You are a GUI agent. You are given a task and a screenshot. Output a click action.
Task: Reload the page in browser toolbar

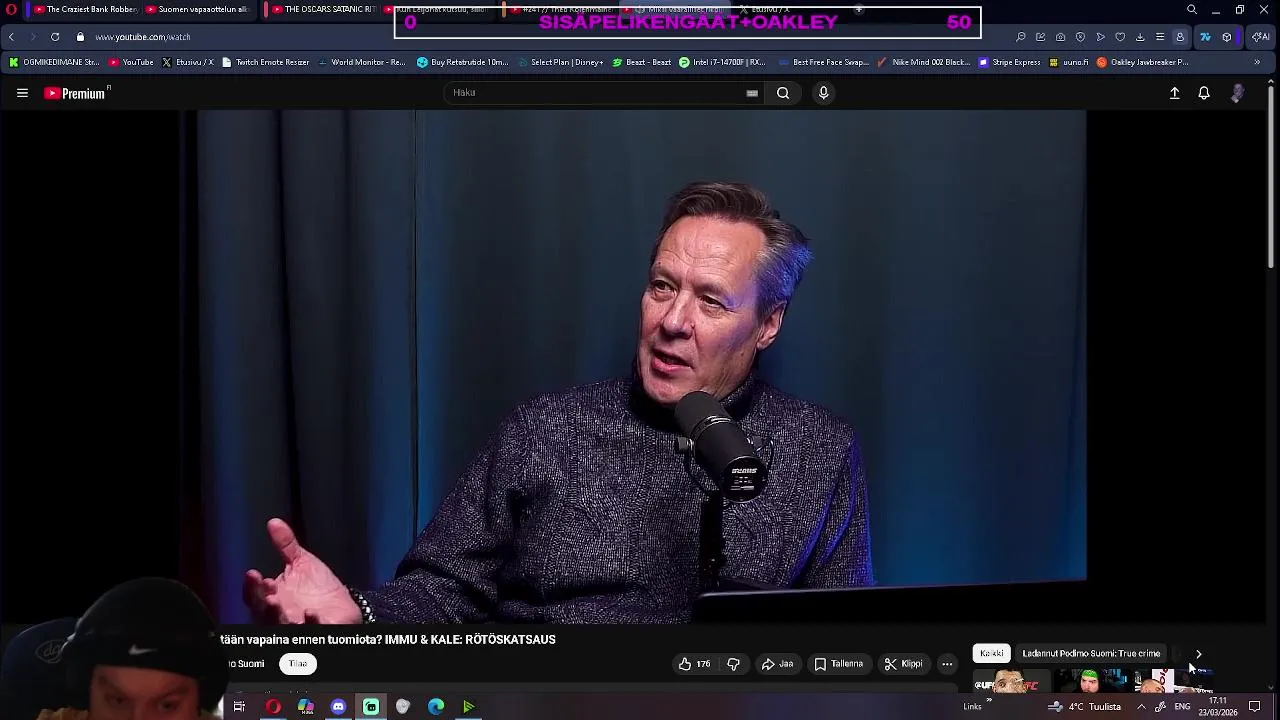[55, 37]
